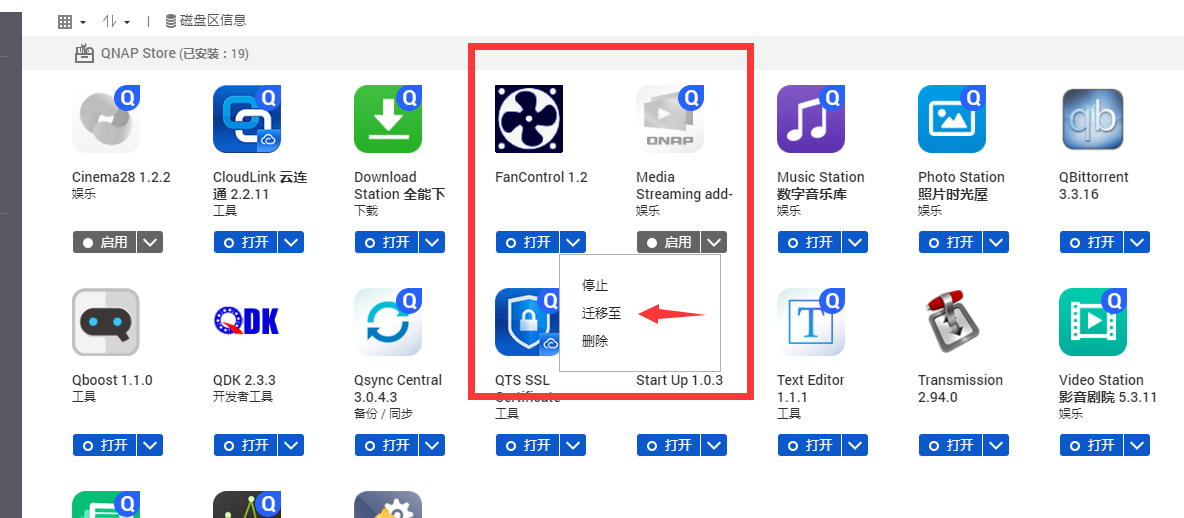Open FanControl with 打开 button
The height and width of the screenshot is (518, 1184).
528,242
